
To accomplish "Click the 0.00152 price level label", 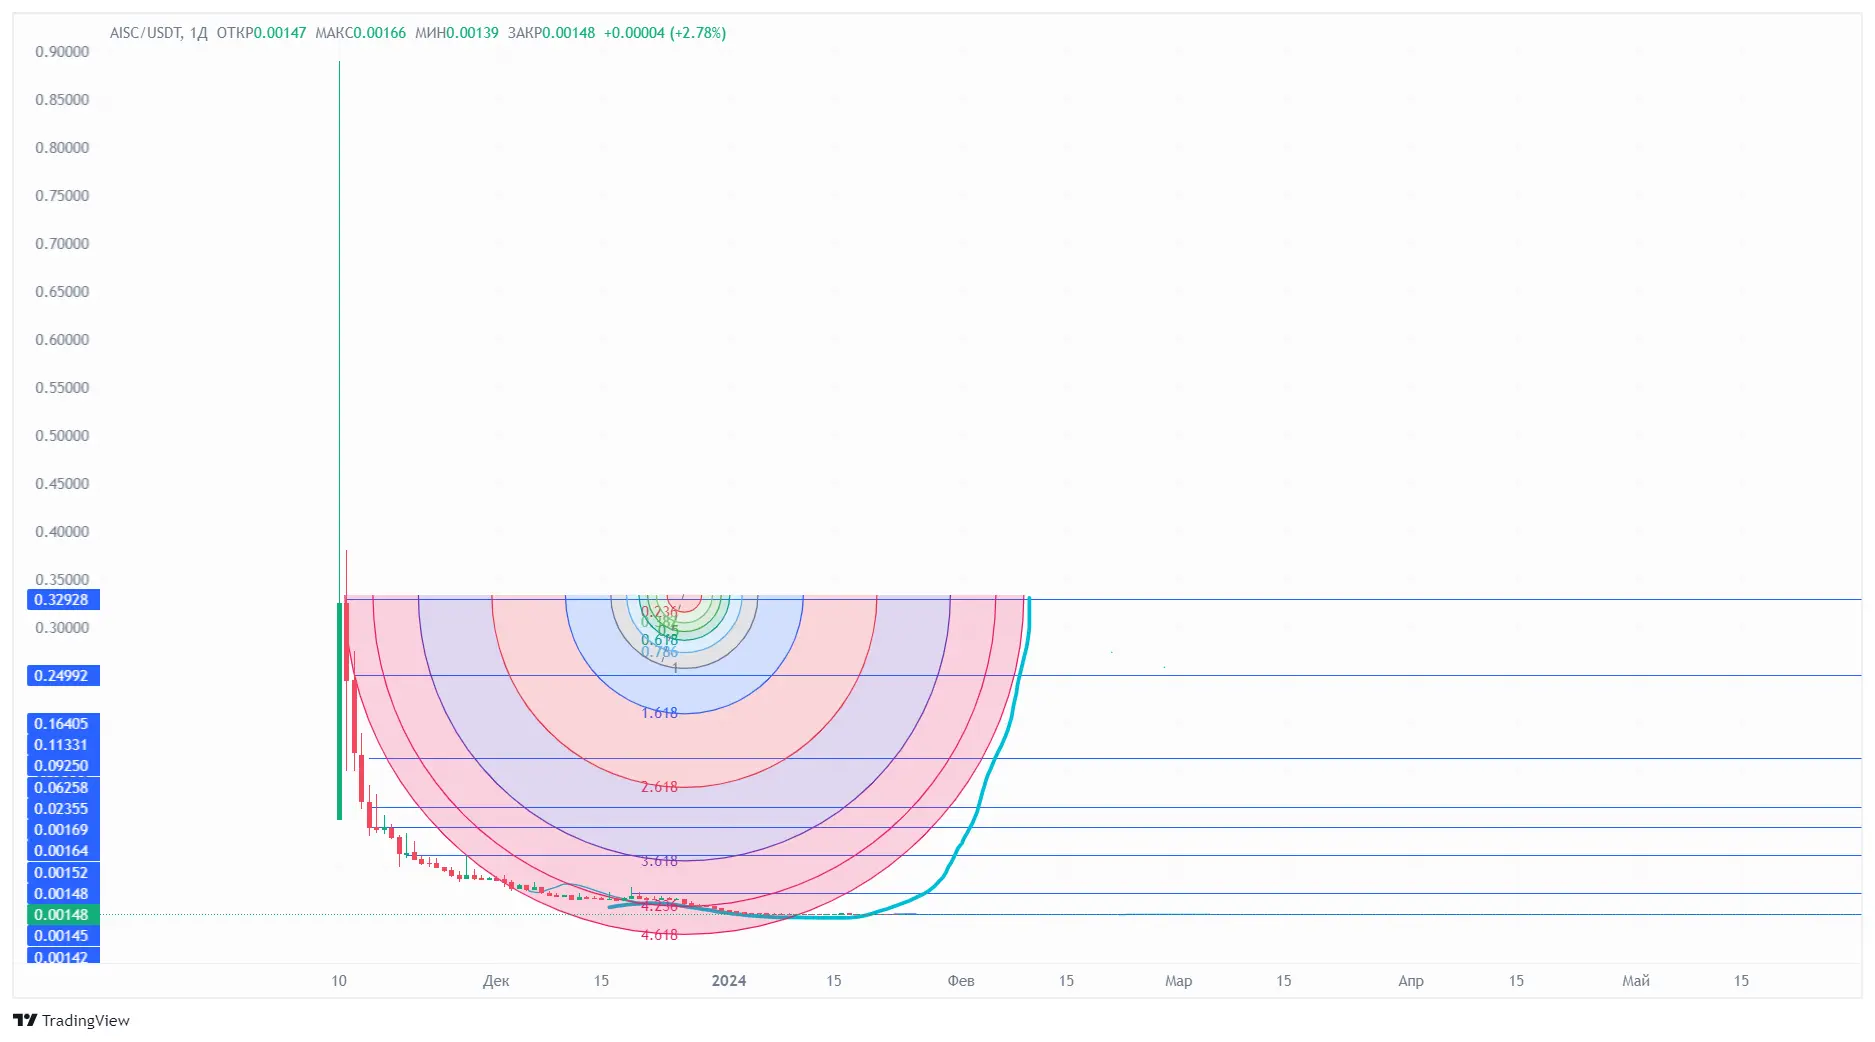I will point(63,873).
